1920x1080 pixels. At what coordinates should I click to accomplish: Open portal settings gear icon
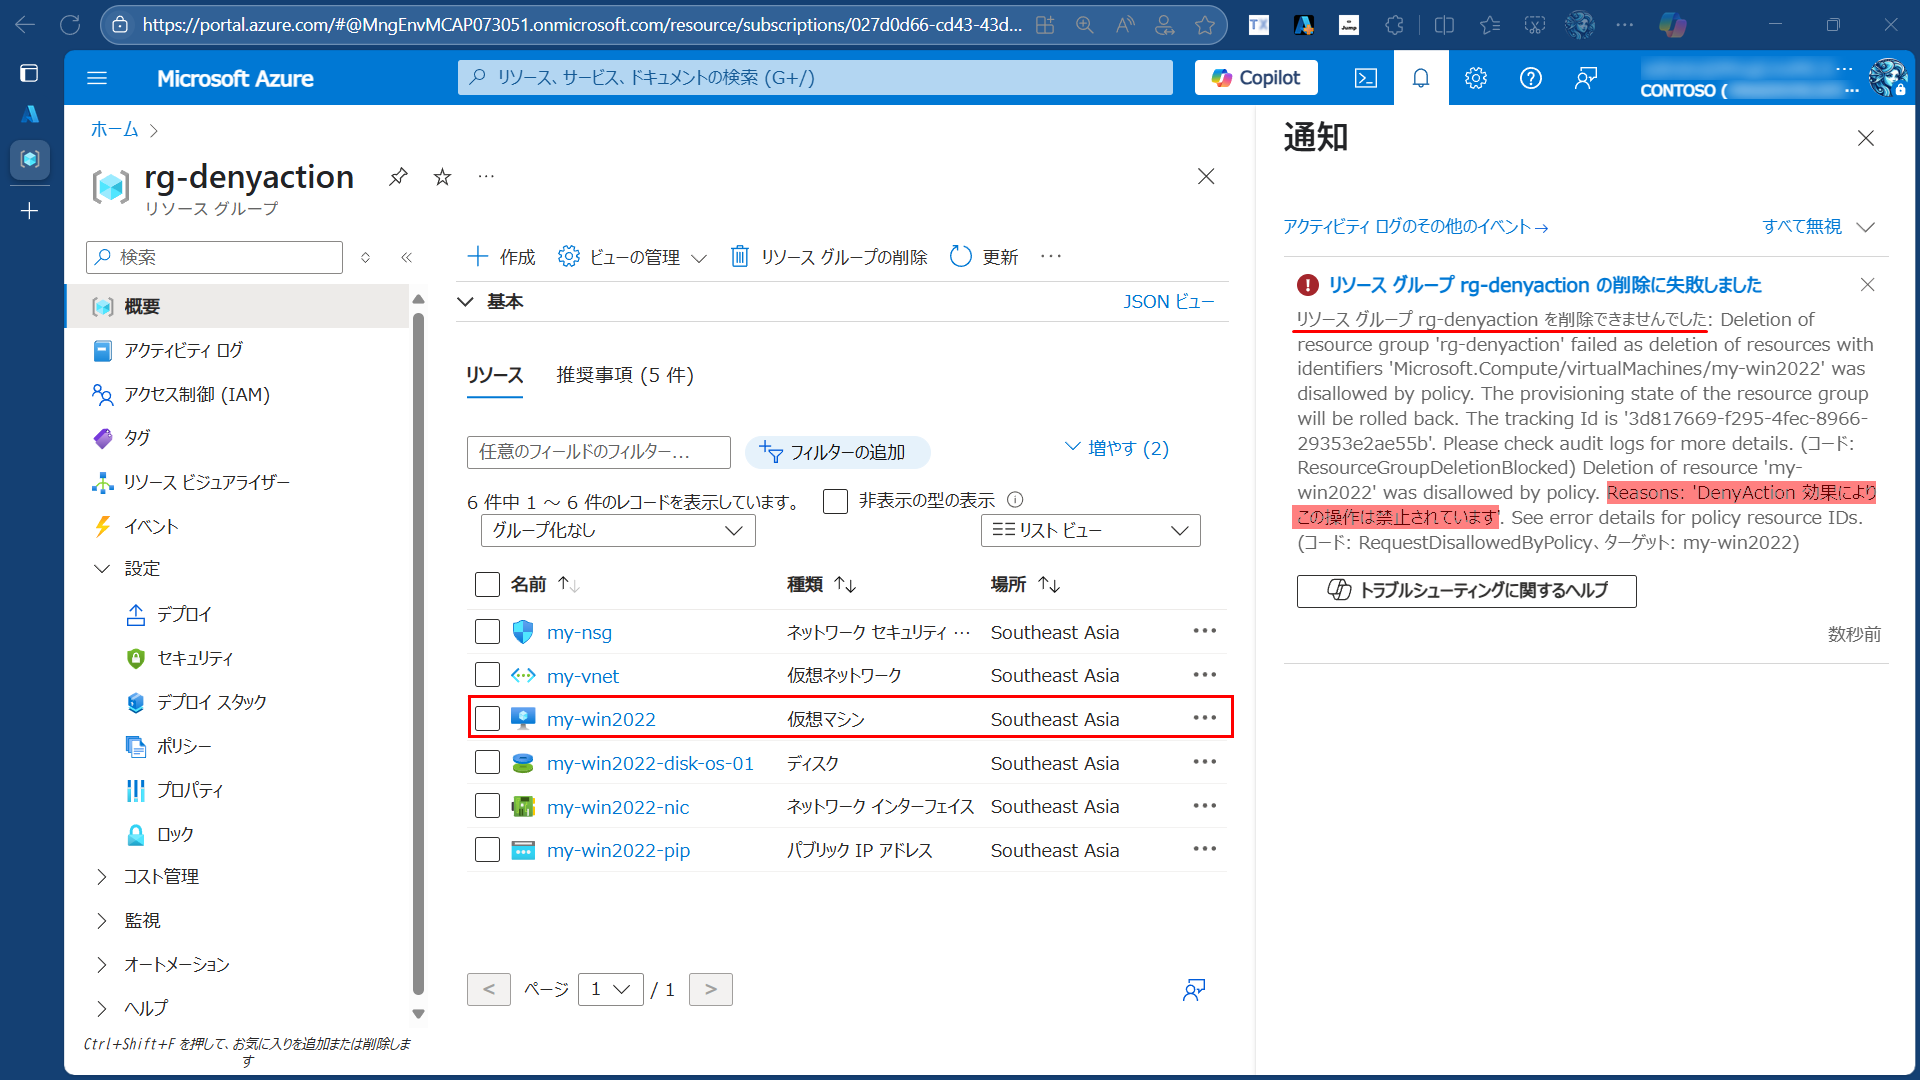[x=1475, y=78]
